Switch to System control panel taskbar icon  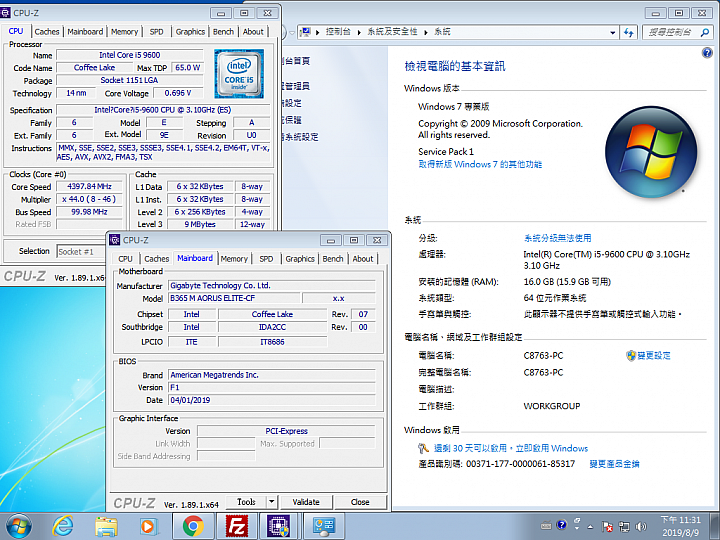pyautogui.click(x=323, y=526)
